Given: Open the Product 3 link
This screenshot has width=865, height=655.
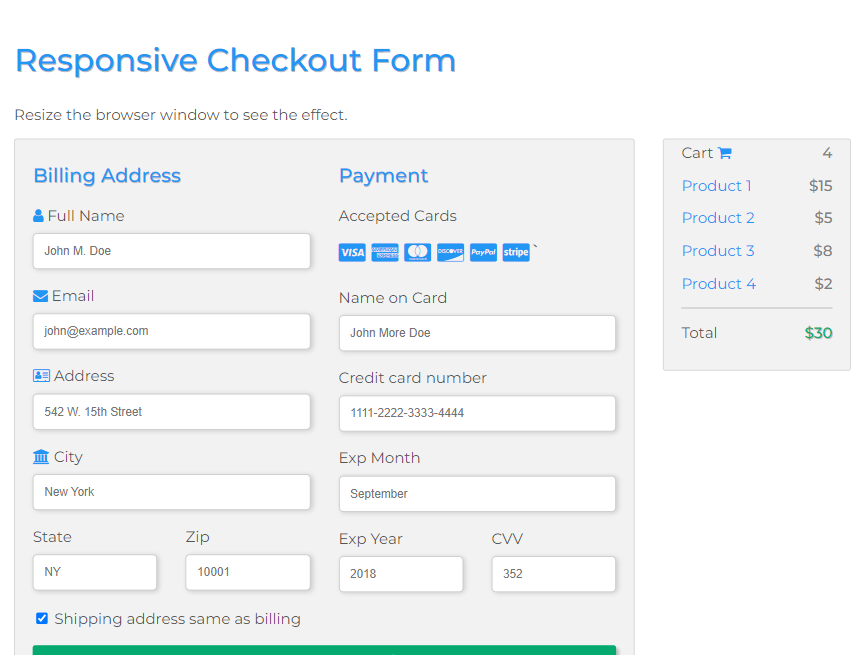Looking at the screenshot, I should click(718, 251).
